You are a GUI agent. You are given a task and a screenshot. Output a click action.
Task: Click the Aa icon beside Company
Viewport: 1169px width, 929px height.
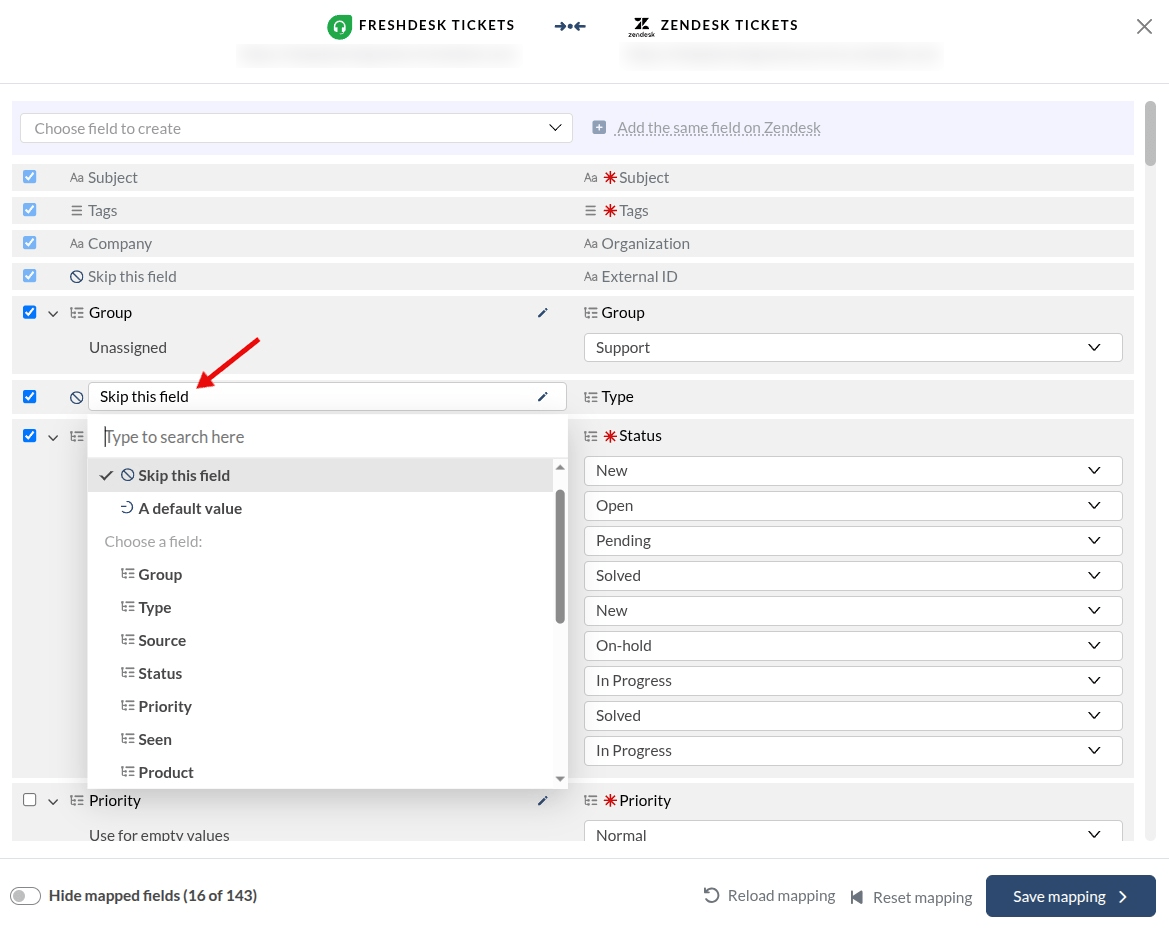click(77, 244)
